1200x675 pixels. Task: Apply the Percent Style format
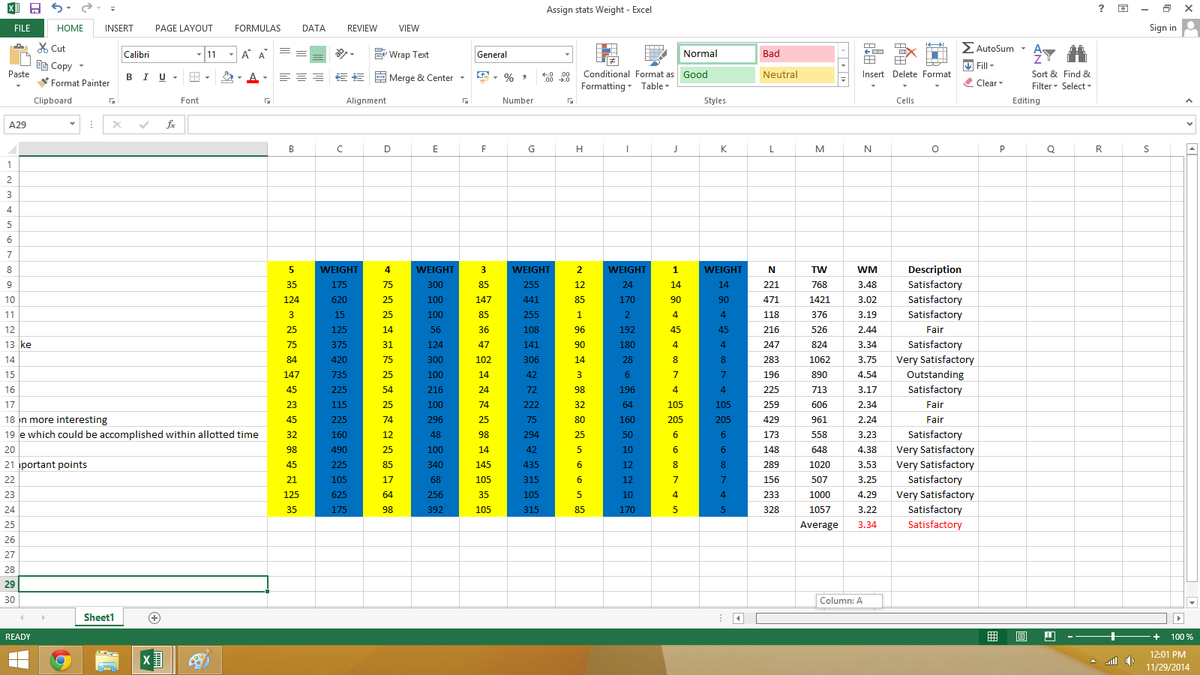pos(509,78)
